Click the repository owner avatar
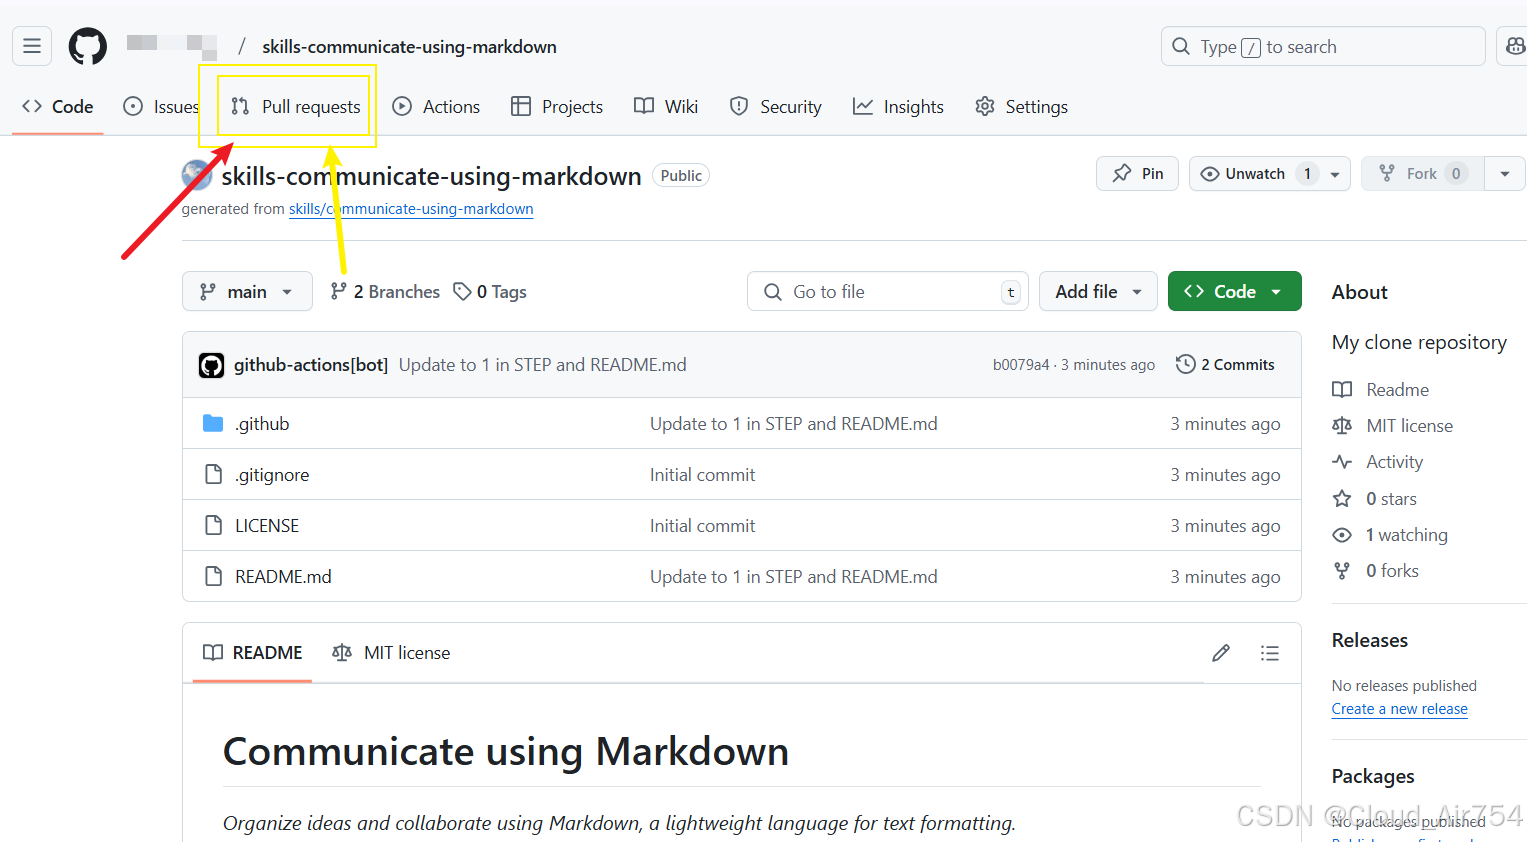This screenshot has width=1527, height=842. 197,175
